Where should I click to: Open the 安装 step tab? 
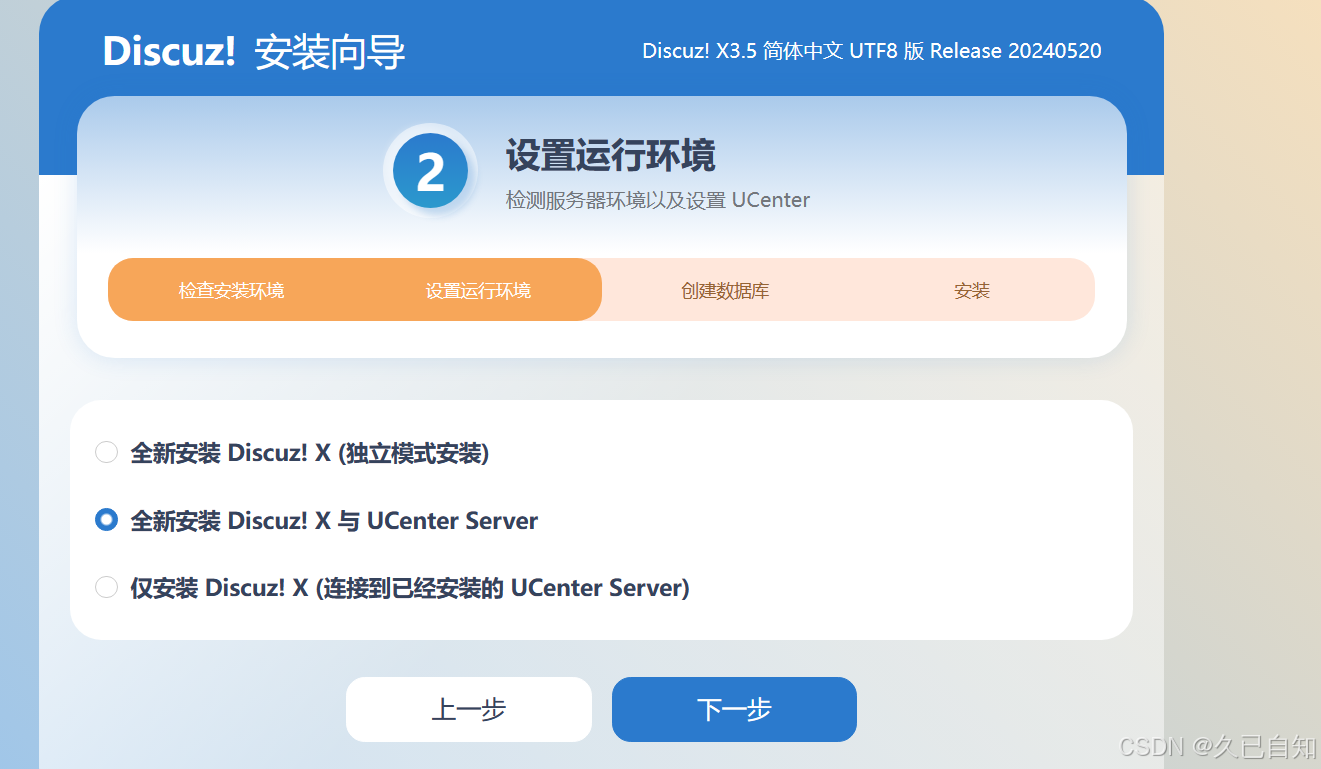(971, 289)
